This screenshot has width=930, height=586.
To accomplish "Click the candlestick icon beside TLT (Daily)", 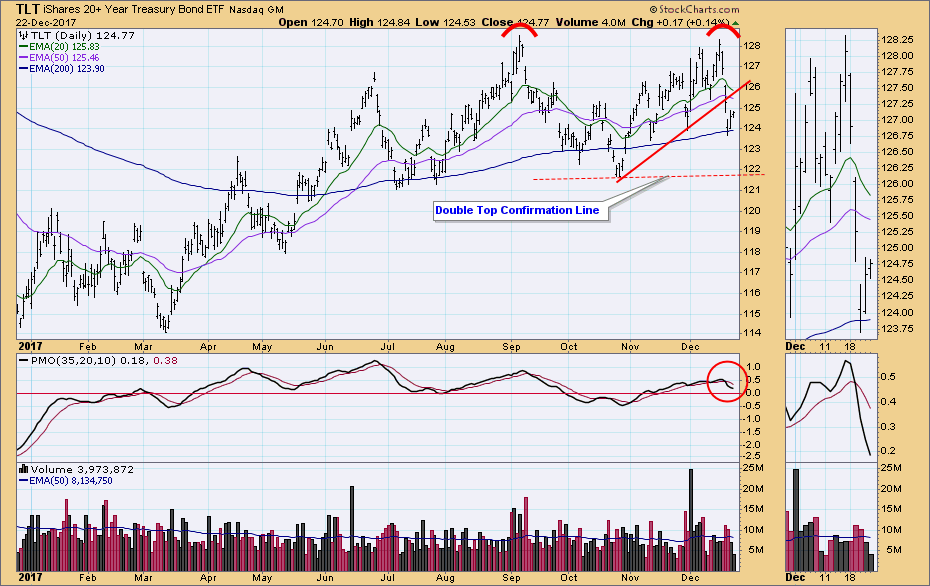I will (24, 36).
